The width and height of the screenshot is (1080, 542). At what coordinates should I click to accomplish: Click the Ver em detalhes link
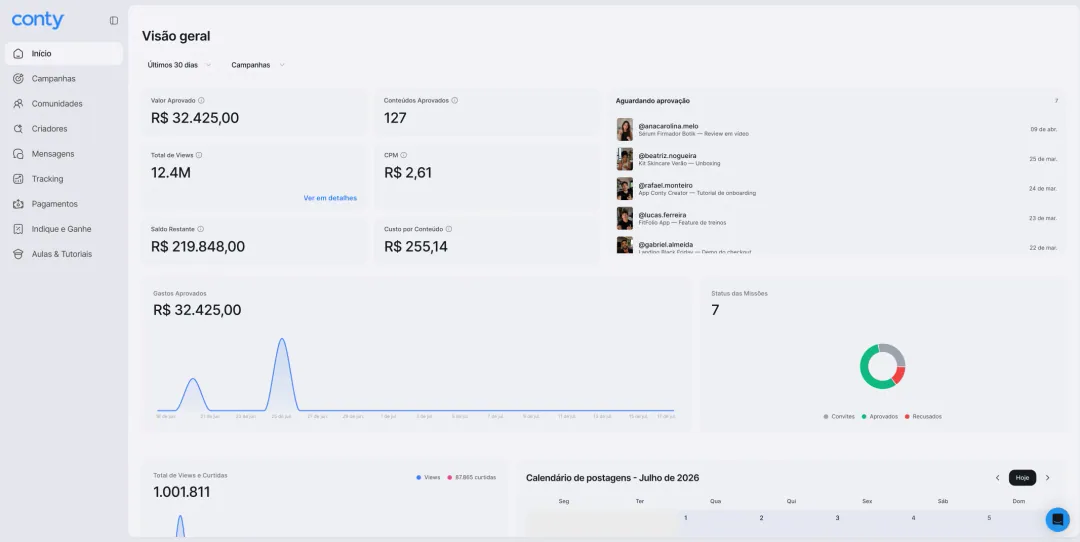[x=330, y=198]
